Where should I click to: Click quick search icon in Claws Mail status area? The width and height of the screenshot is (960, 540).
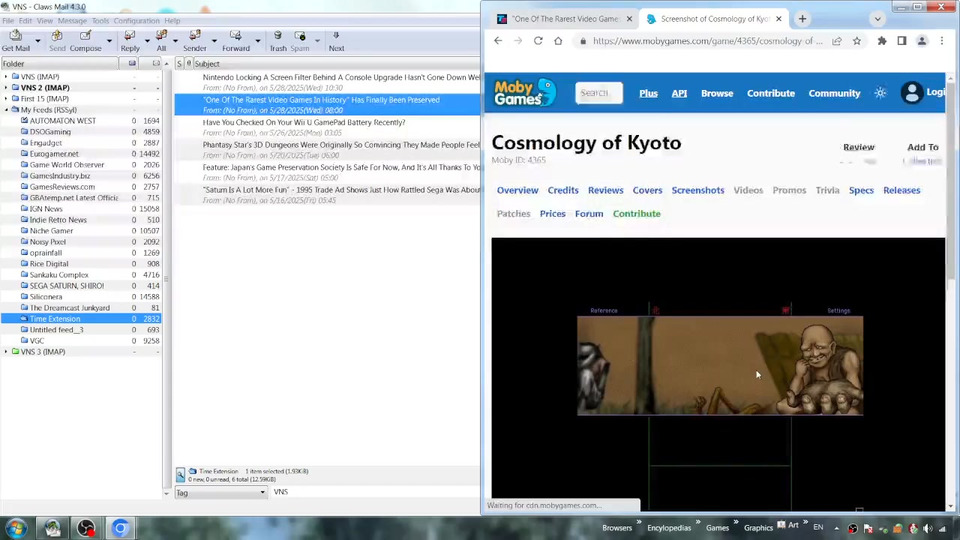point(181,475)
